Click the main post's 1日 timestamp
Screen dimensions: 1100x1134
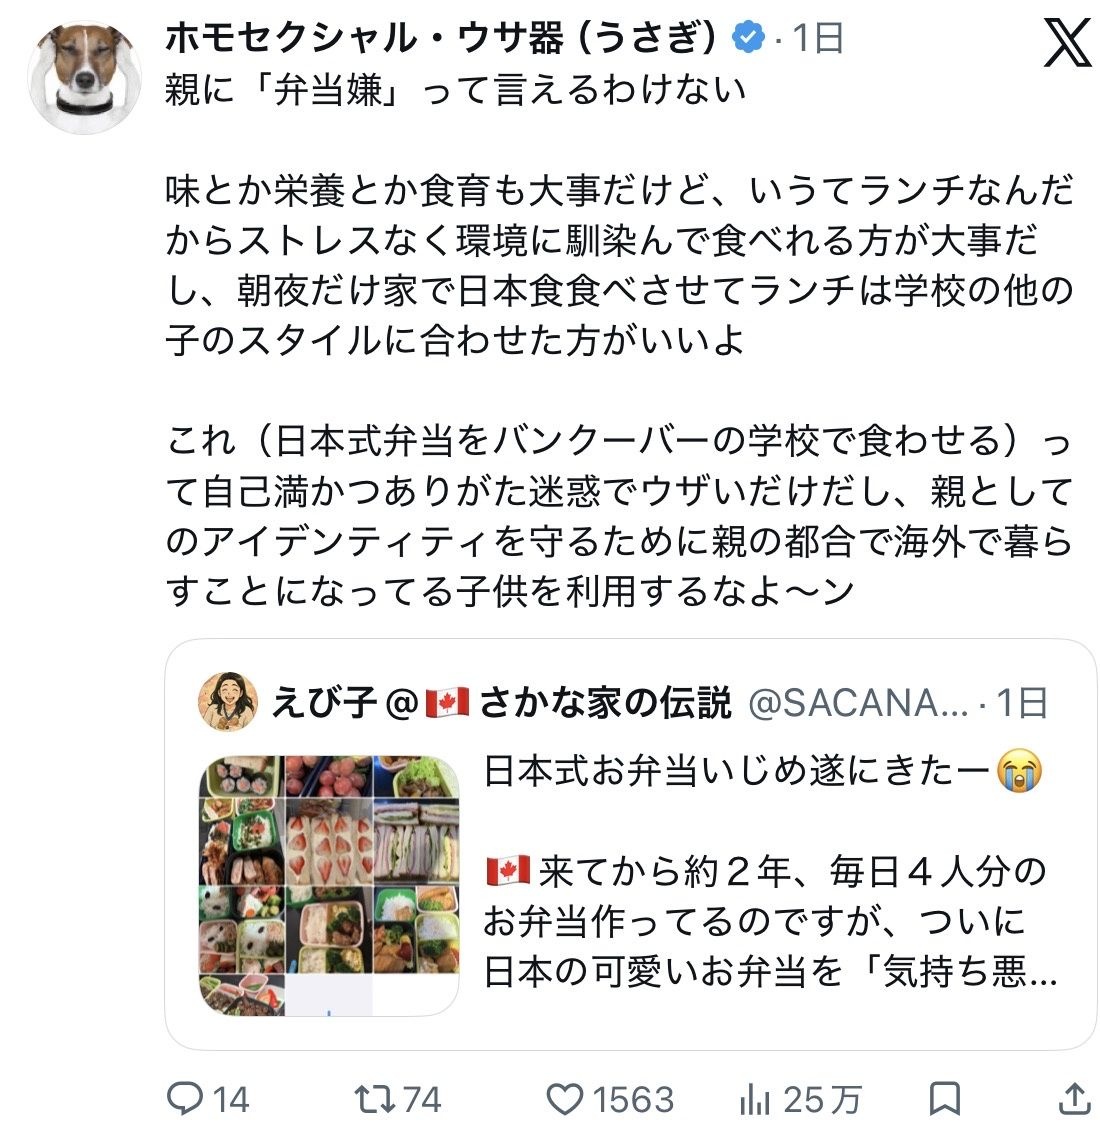click(819, 38)
